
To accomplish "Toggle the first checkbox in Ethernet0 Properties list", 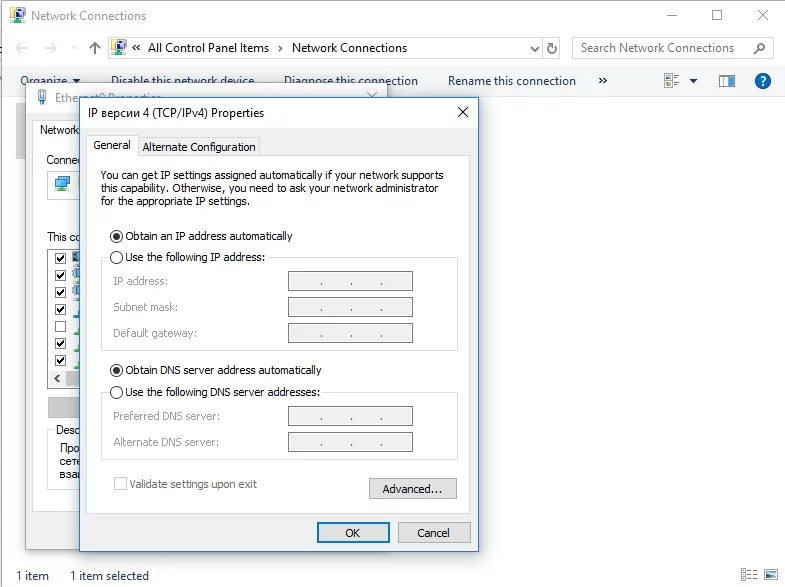I will pyautogui.click(x=61, y=258).
